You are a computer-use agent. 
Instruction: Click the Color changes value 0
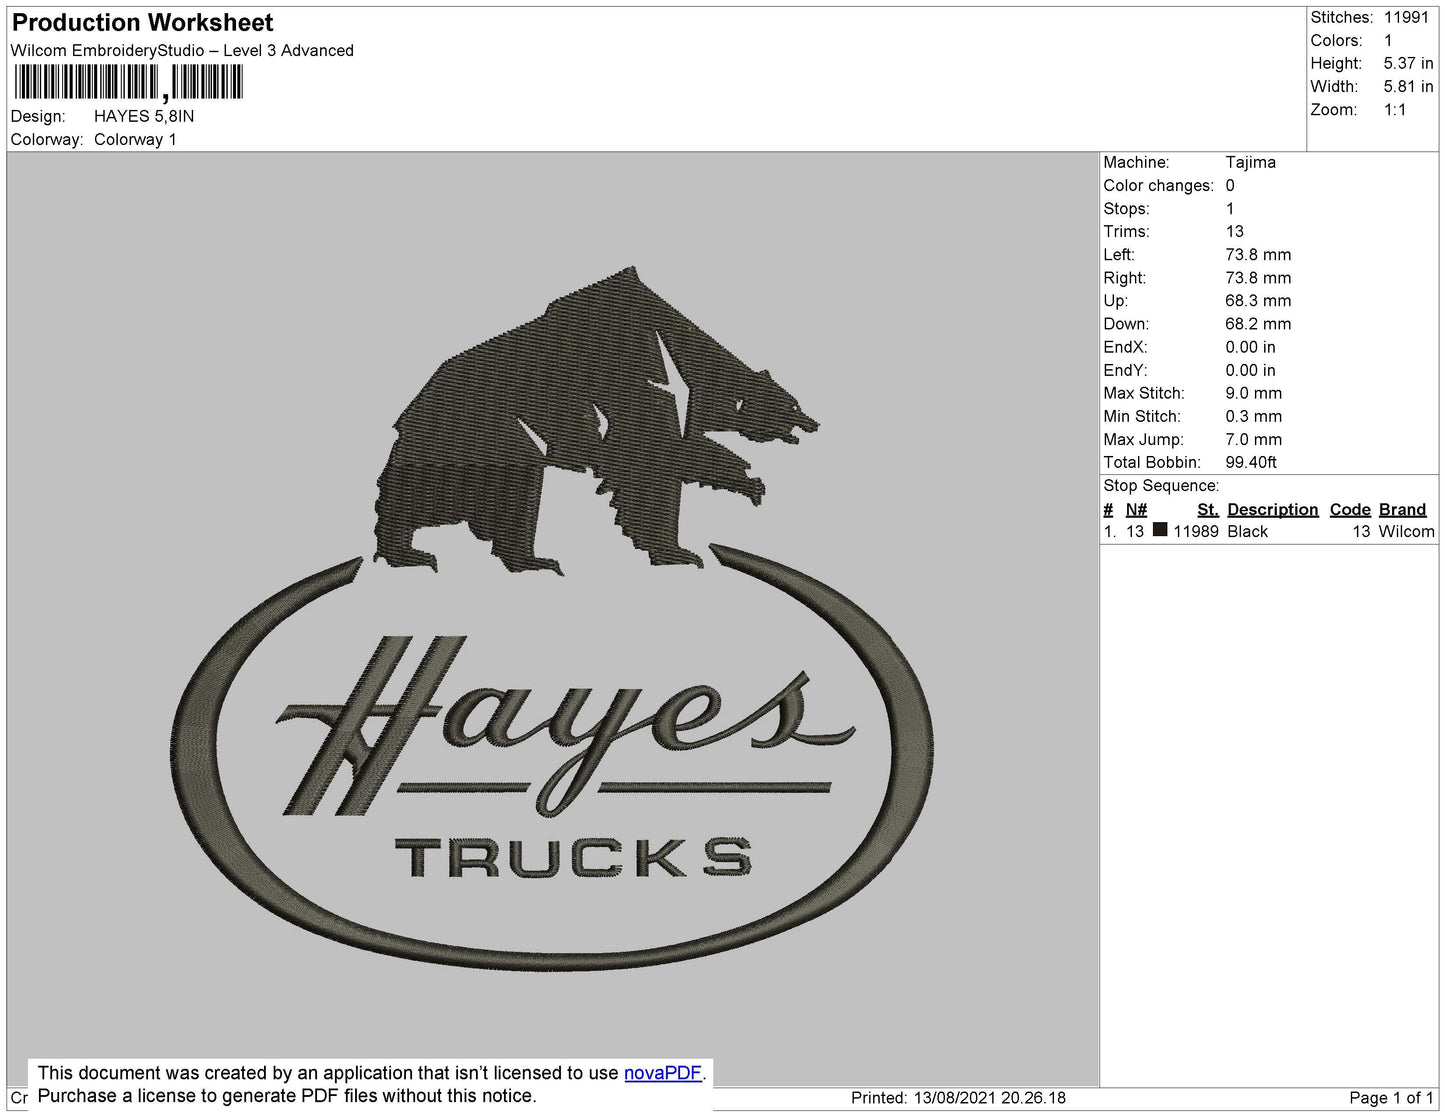pyautogui.click(x=1230, y=185)
